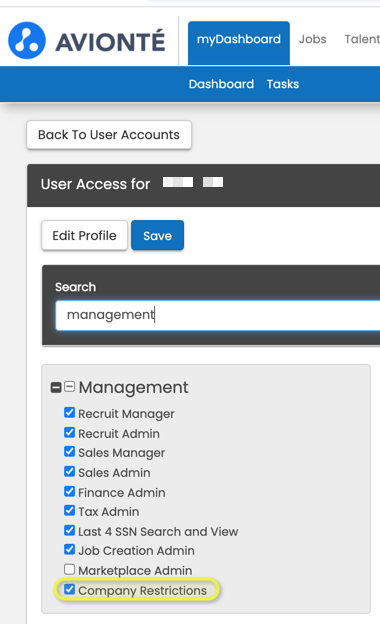This screenshot has width=380, height=624.
Task: Click the Company Restrictions label text
Action: tap(142, 591)
